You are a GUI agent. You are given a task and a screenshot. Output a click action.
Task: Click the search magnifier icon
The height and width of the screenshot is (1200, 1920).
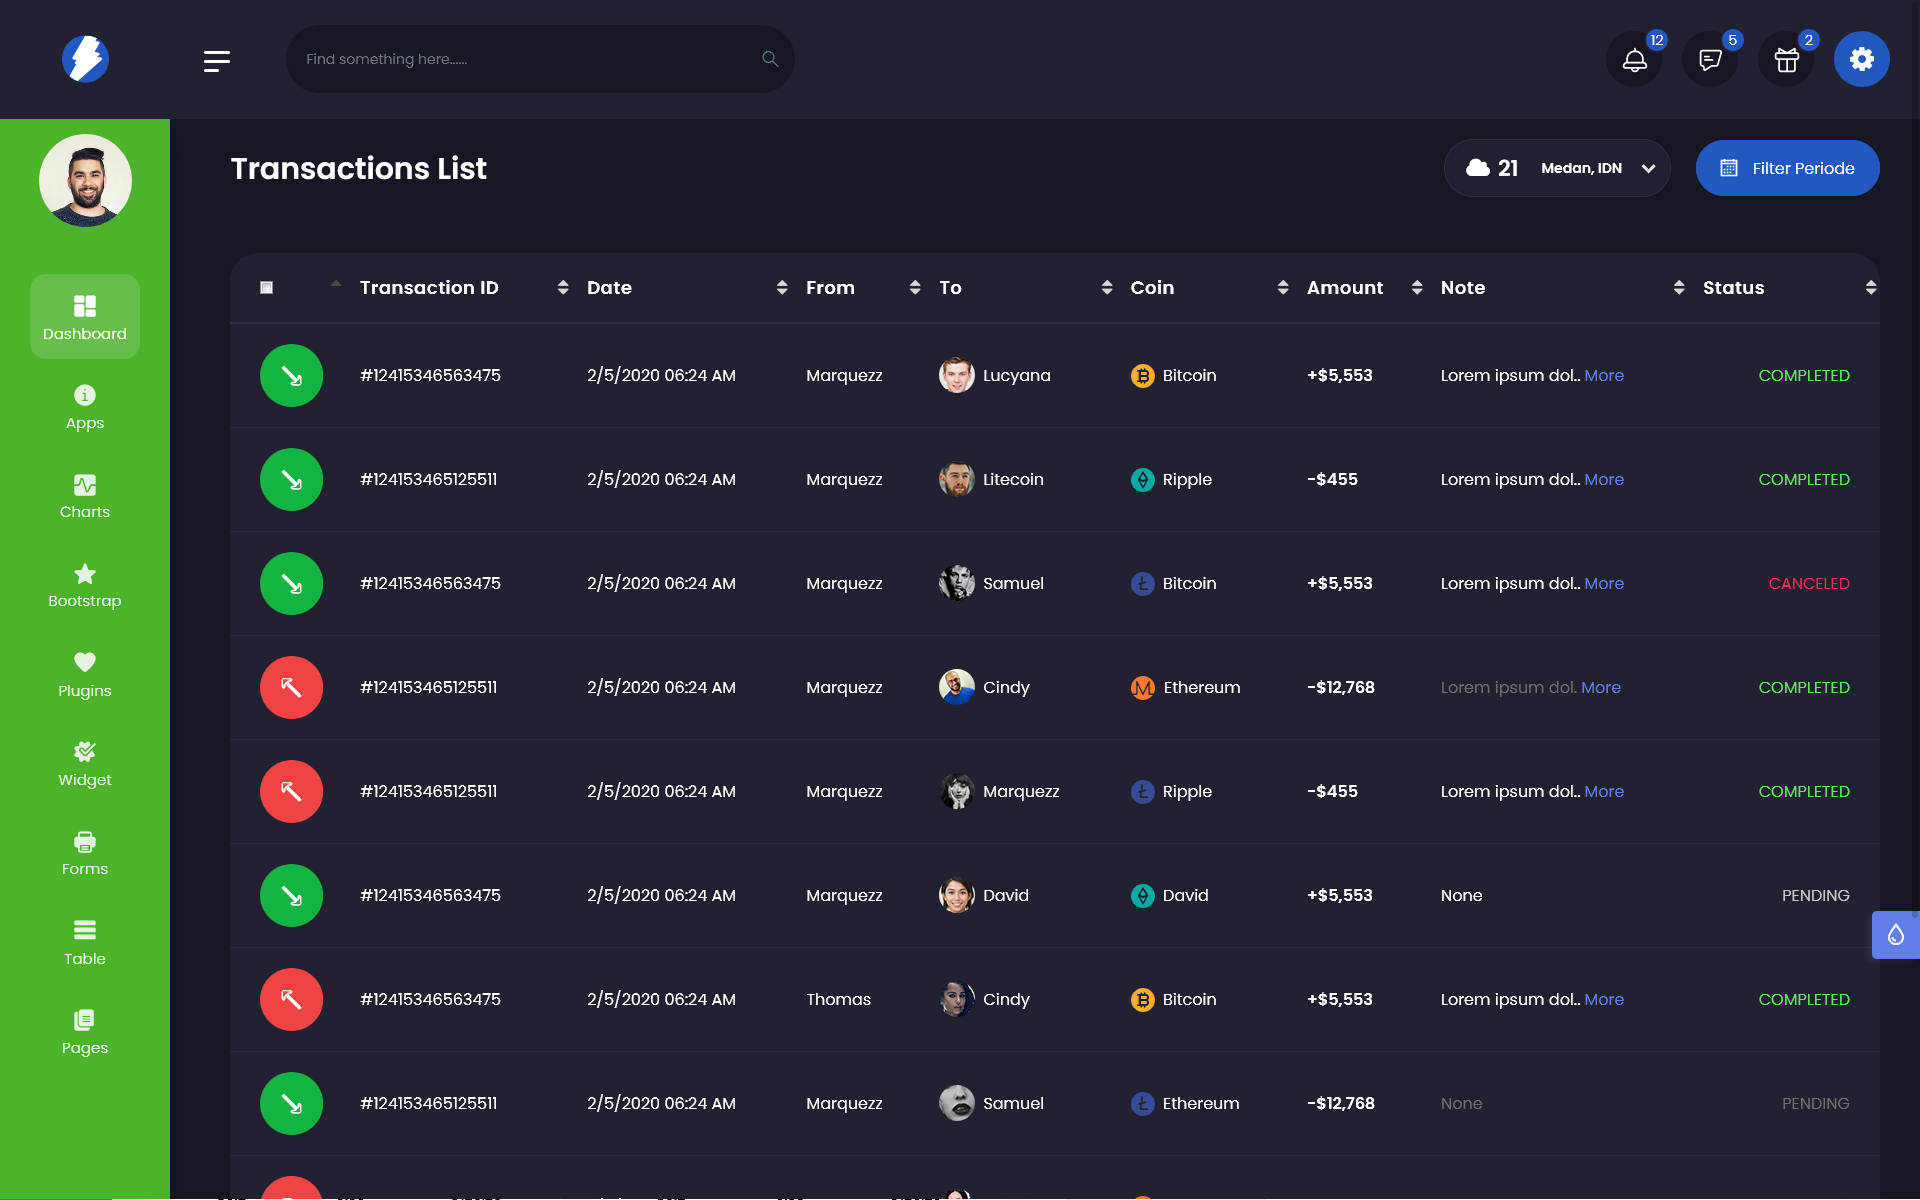(x=769, y=59)
